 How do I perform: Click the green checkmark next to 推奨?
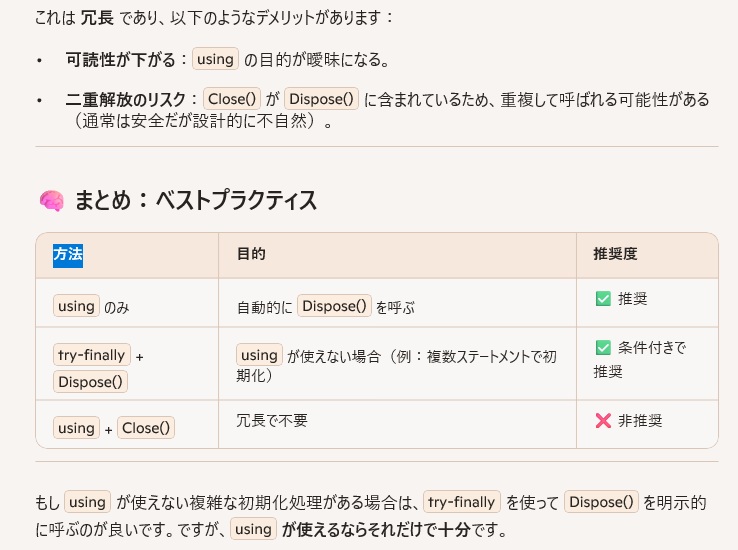click(603, 298)
